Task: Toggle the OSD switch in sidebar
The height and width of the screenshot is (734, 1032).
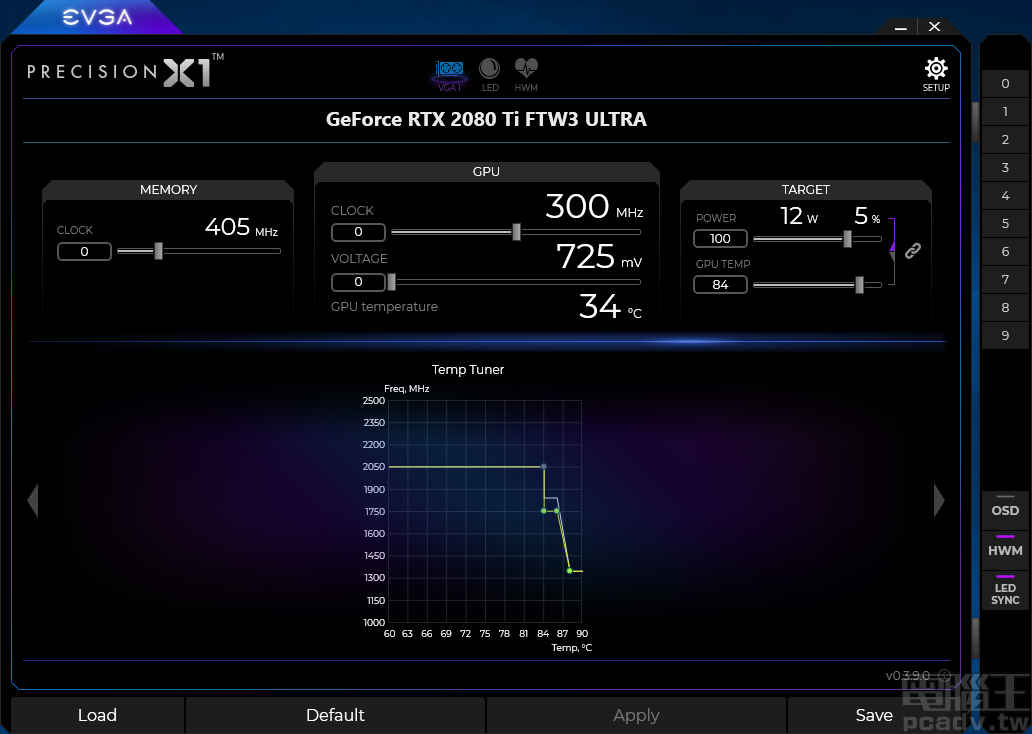Action: 1005,510
